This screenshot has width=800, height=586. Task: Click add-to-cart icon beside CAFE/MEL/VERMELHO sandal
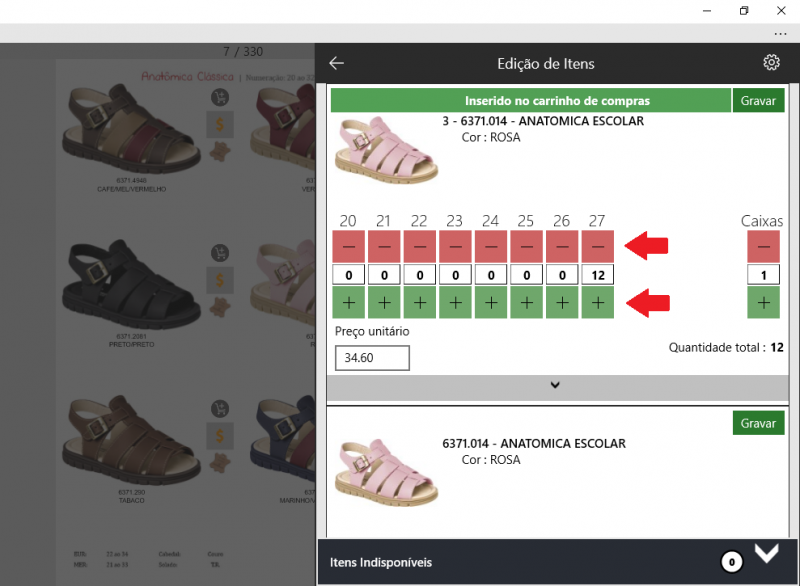220,98
